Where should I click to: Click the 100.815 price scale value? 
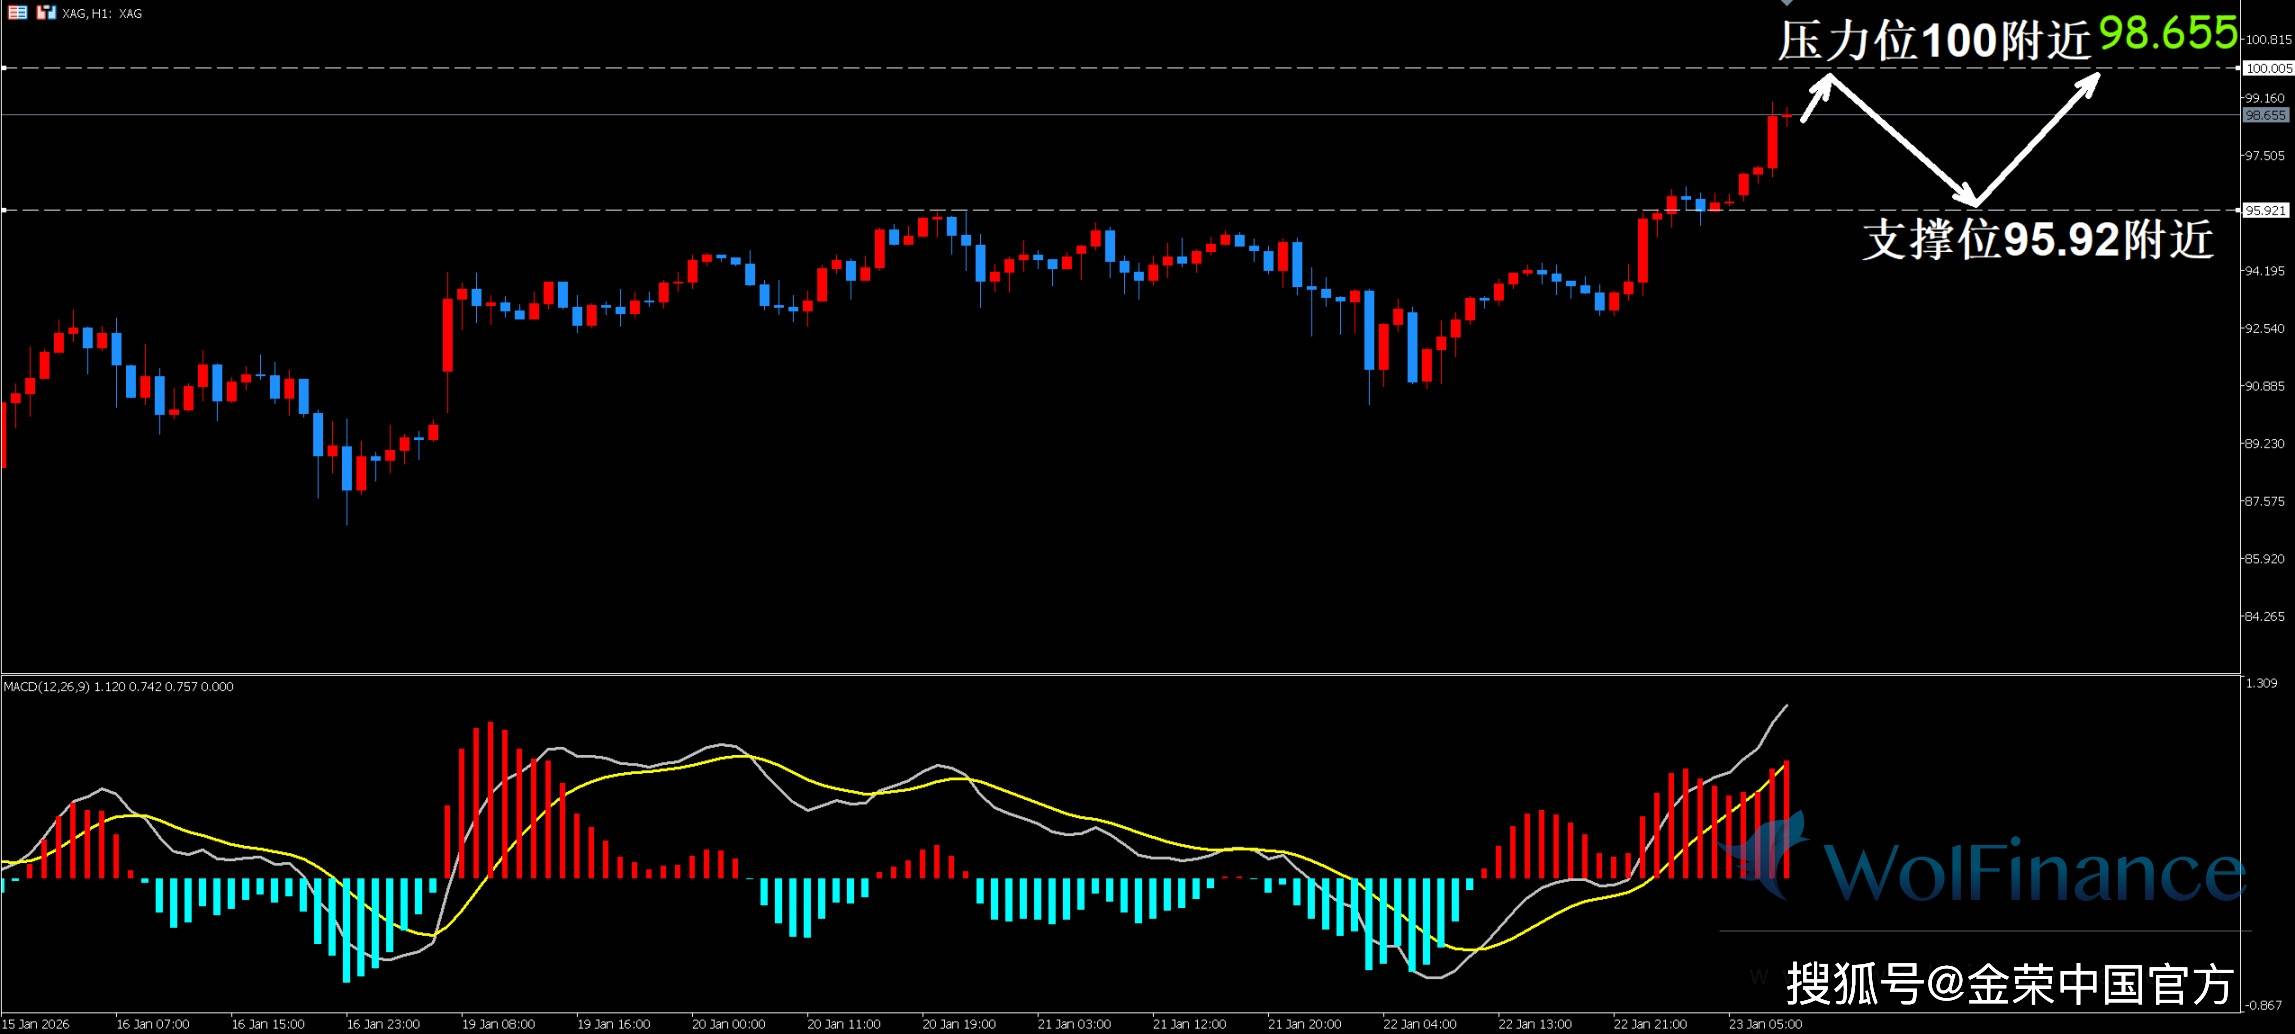[2267, 40]
